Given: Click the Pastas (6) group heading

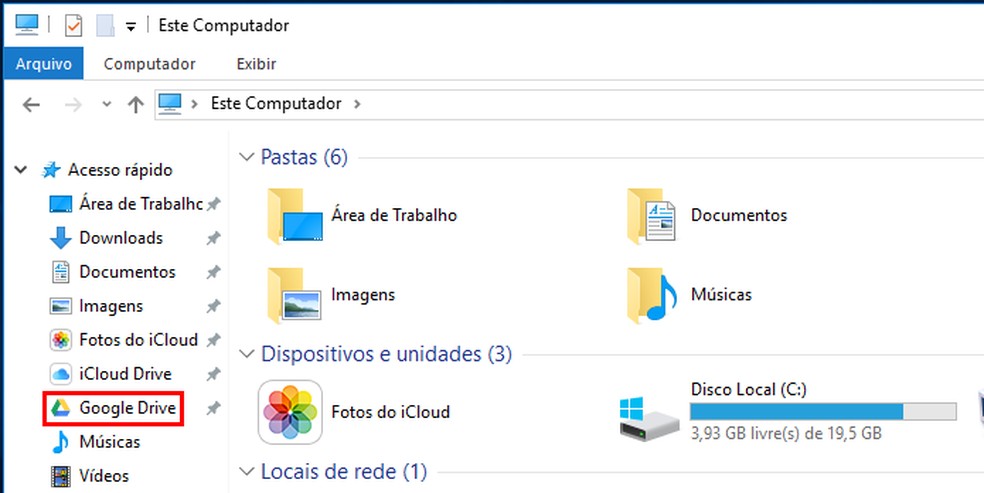Looking at the screenshot, I should [x=304, y=157].
